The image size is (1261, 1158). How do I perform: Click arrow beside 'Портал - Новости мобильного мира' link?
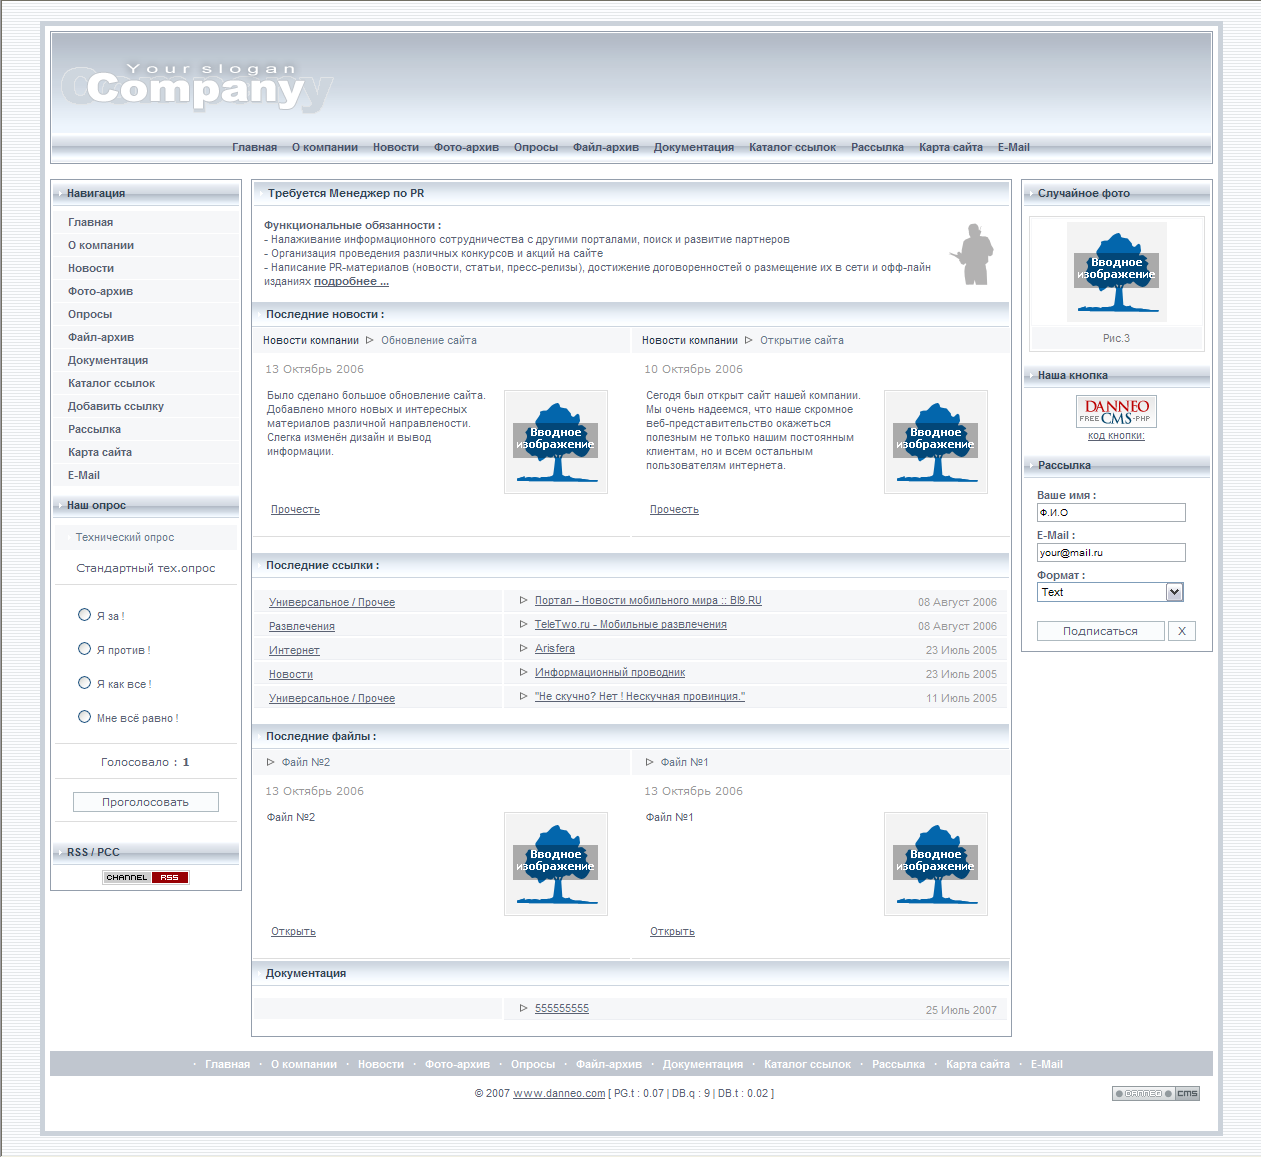pyautogui.click(x=523, y=600)
